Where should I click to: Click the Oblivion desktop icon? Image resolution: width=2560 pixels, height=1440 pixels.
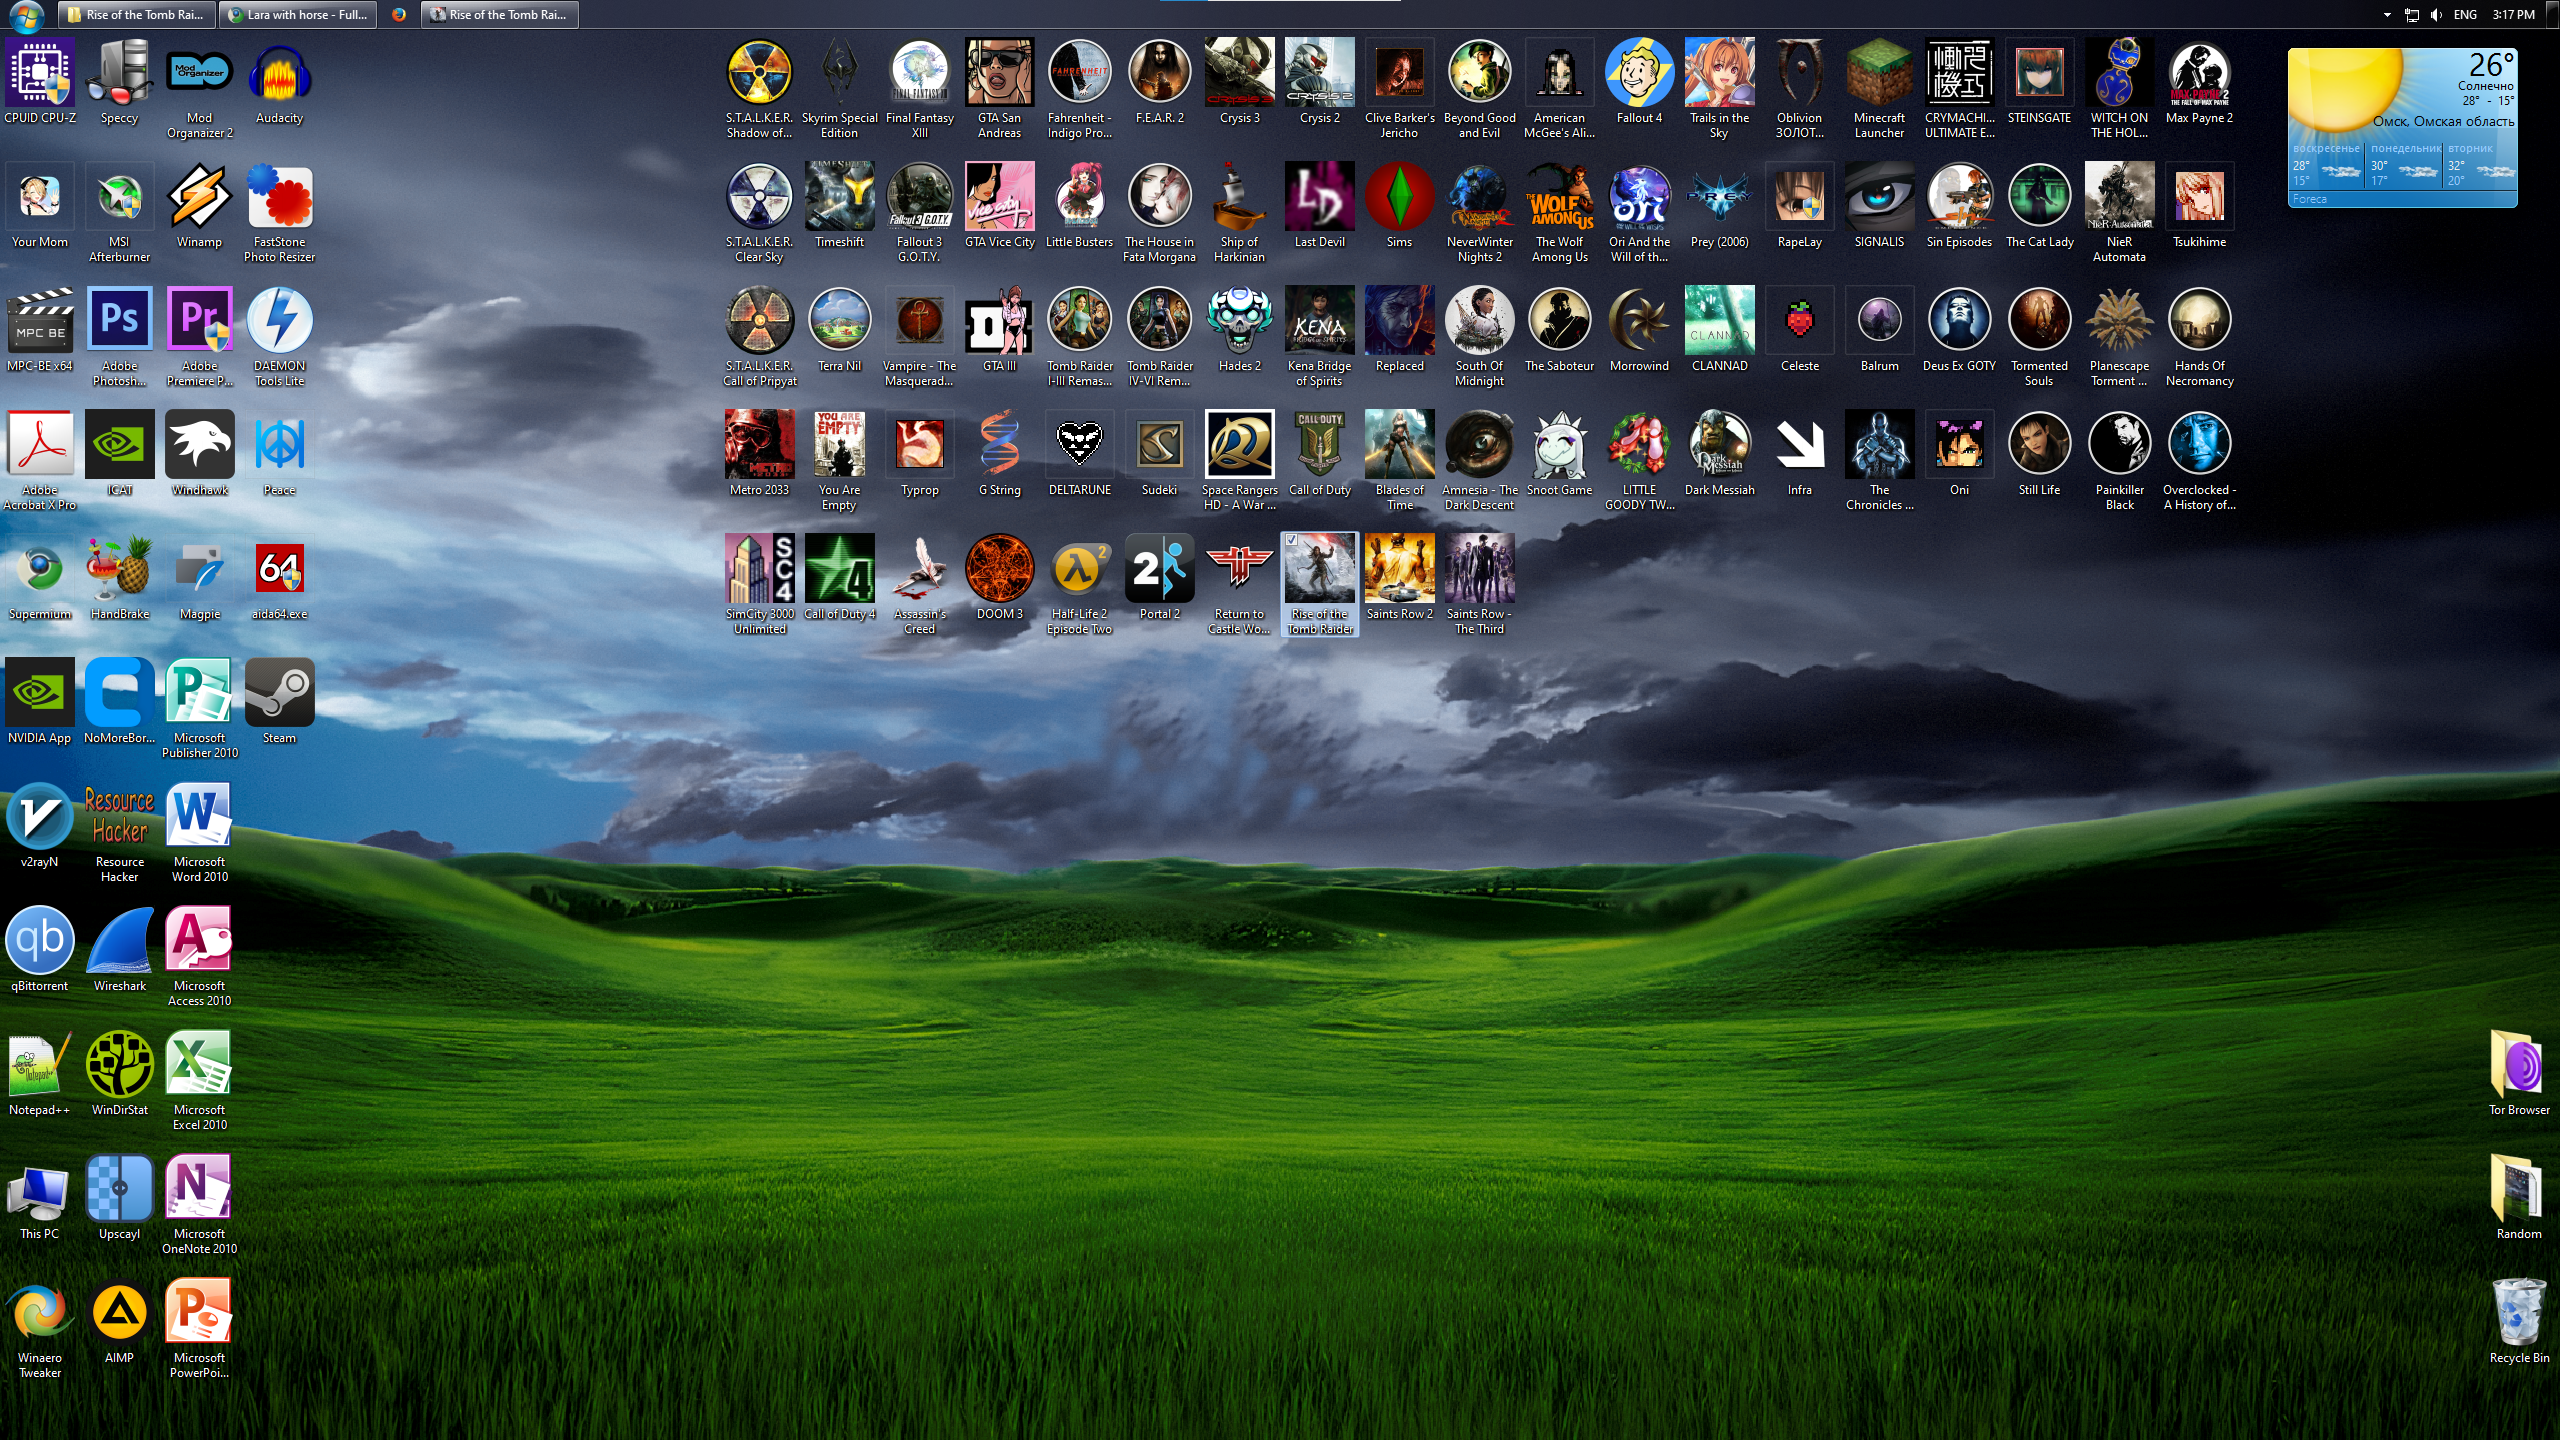pyautogui.click(x=1800, y=72)
